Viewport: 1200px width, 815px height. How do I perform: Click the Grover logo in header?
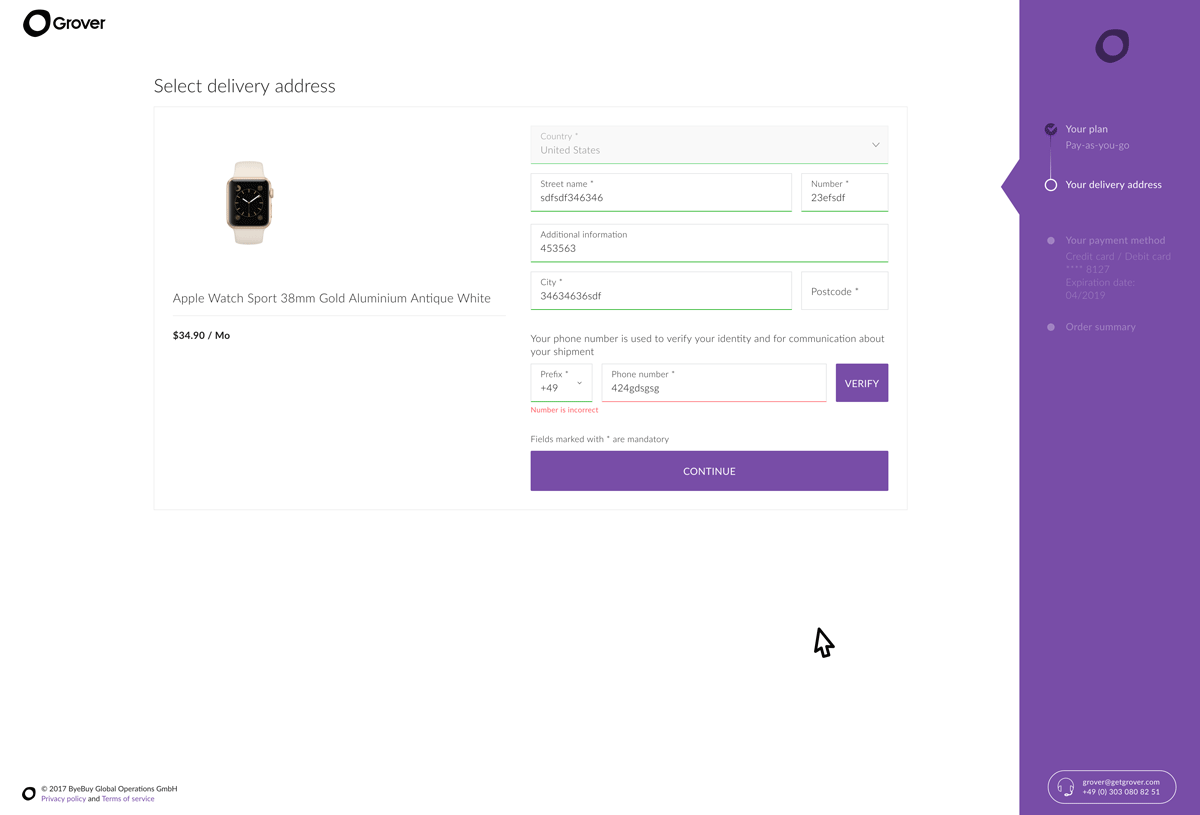point(64,23)
